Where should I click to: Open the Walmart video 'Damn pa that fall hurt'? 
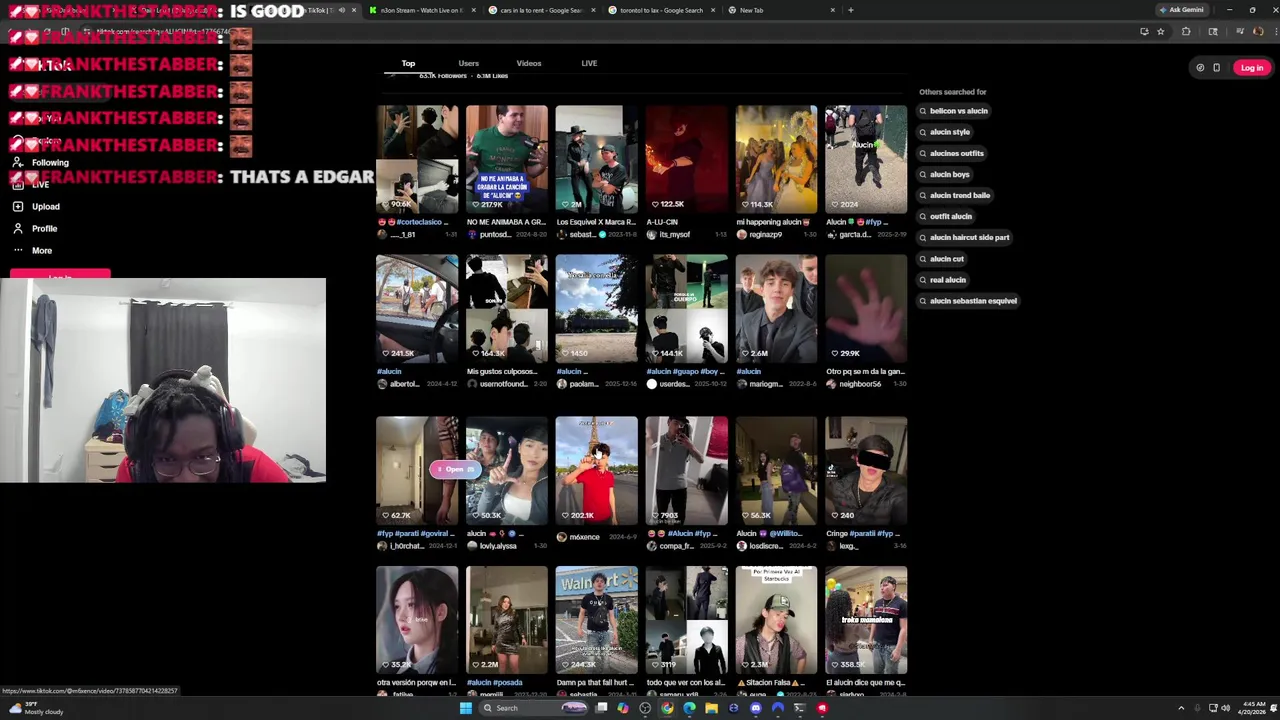(x=596, y=620)
